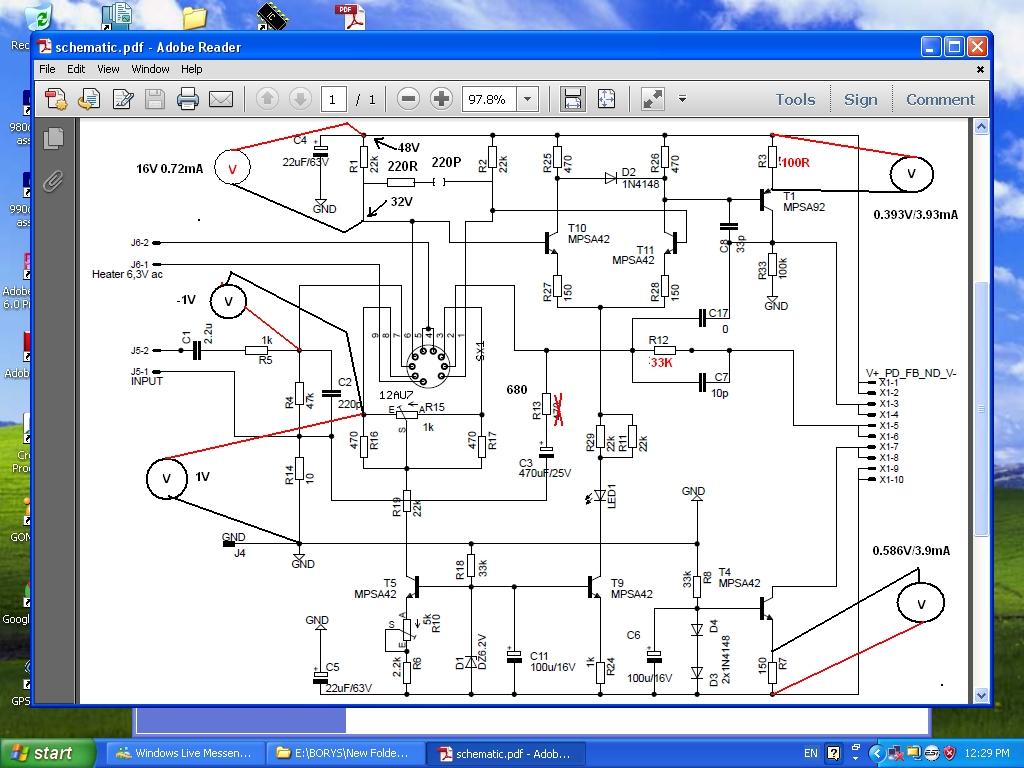Click the vertical scrollbar down arrow
The width and height of the screenshot is (1024, 768).
[x=981, y=696]
